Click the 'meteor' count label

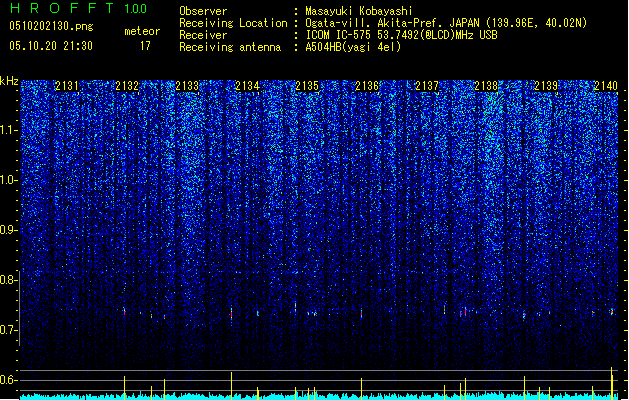tap(142, 31)
